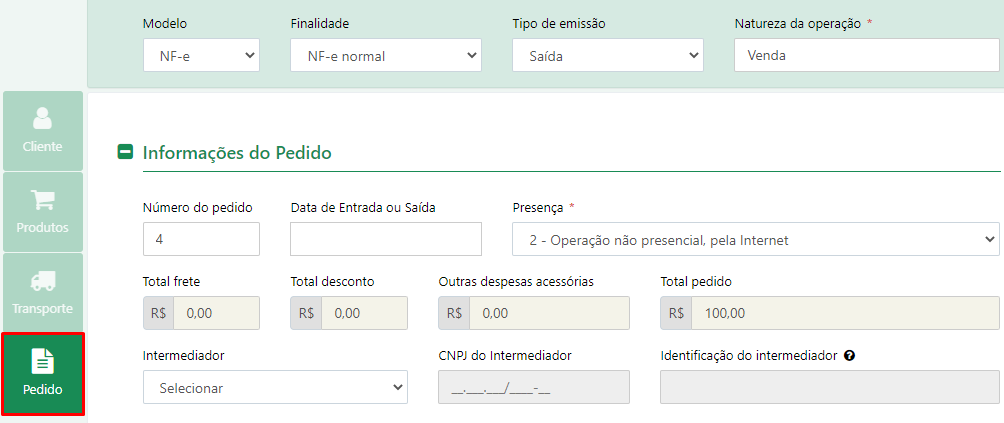Image resolution: width=1004 pixels, height=423 pixels.
Task: Click the Natureza da operação field
Action: pyautogui.click(x=866, y=56)
